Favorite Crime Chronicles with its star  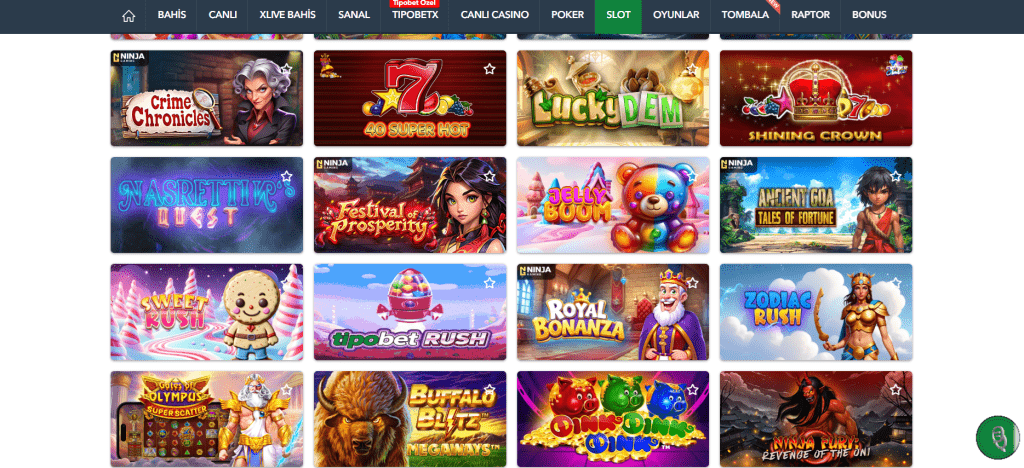286,69
